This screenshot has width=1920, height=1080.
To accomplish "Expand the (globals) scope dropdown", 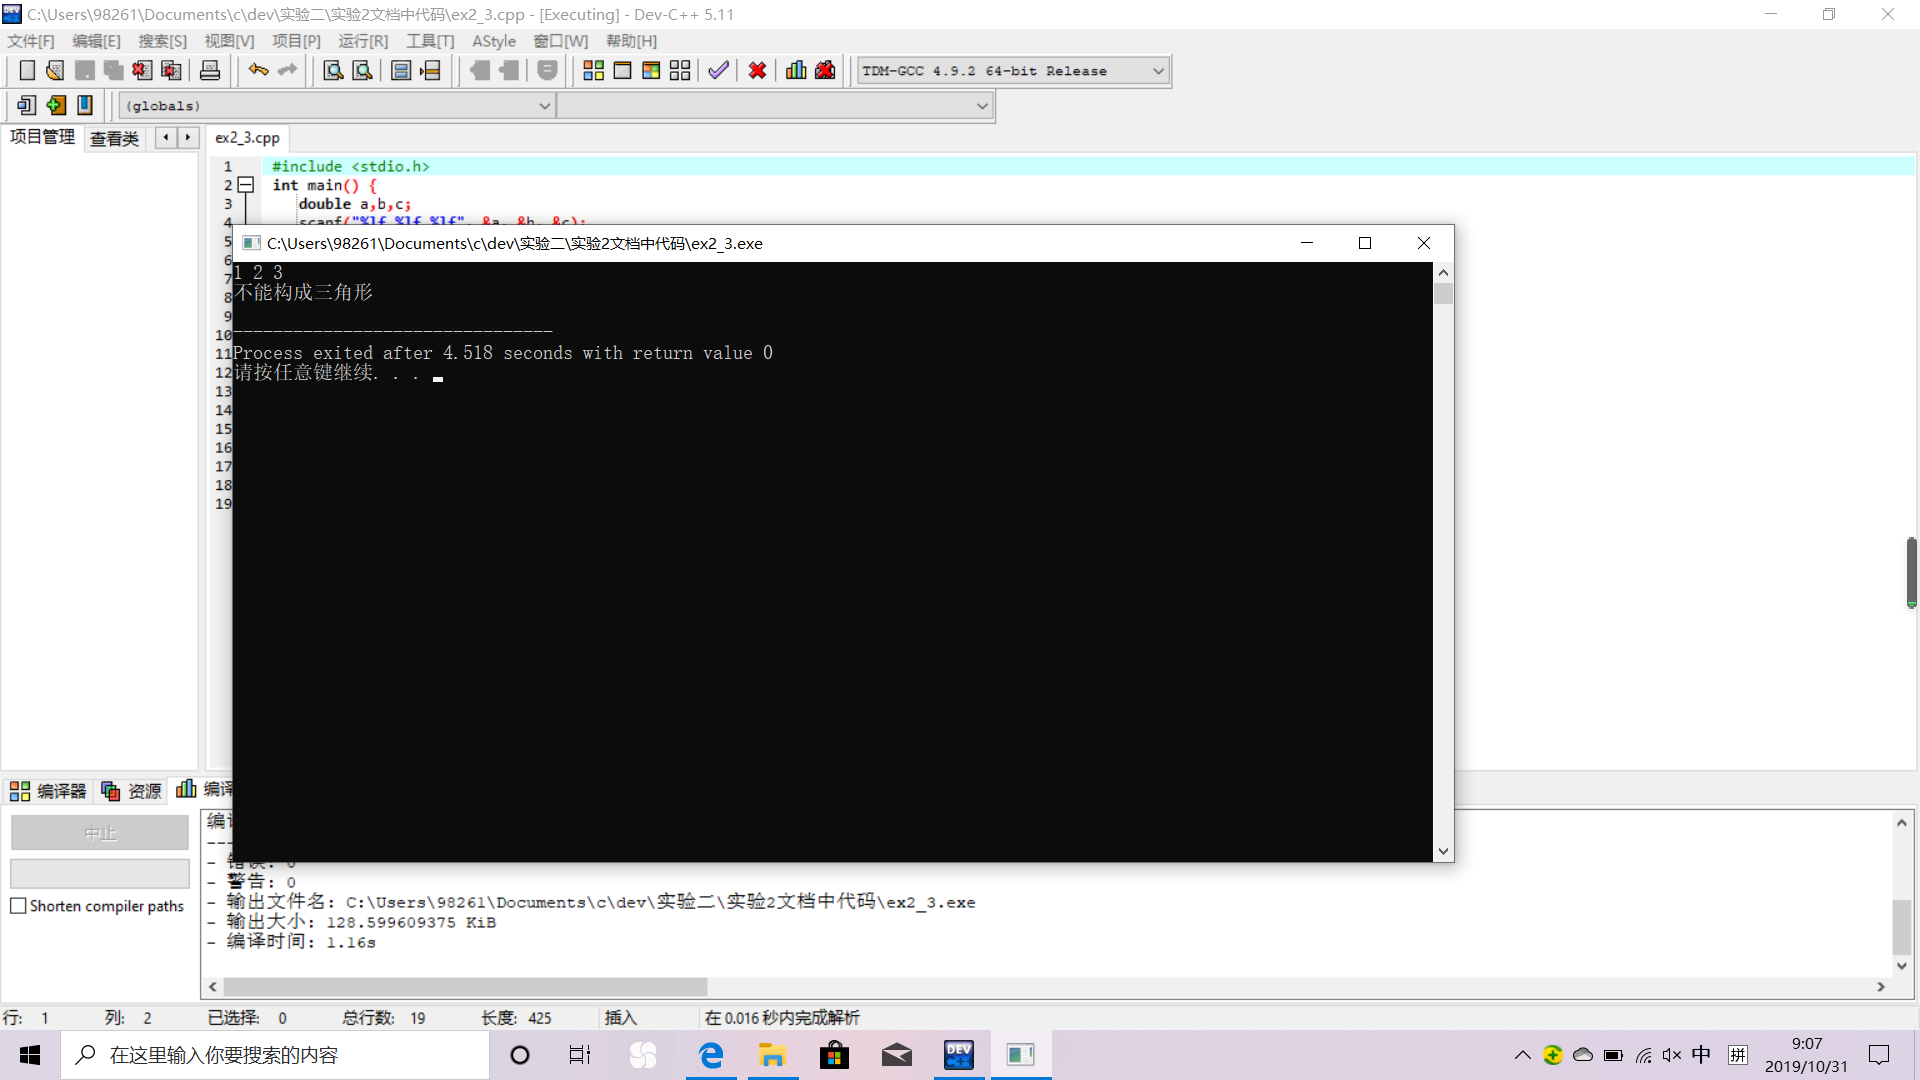I will point(545,106).
